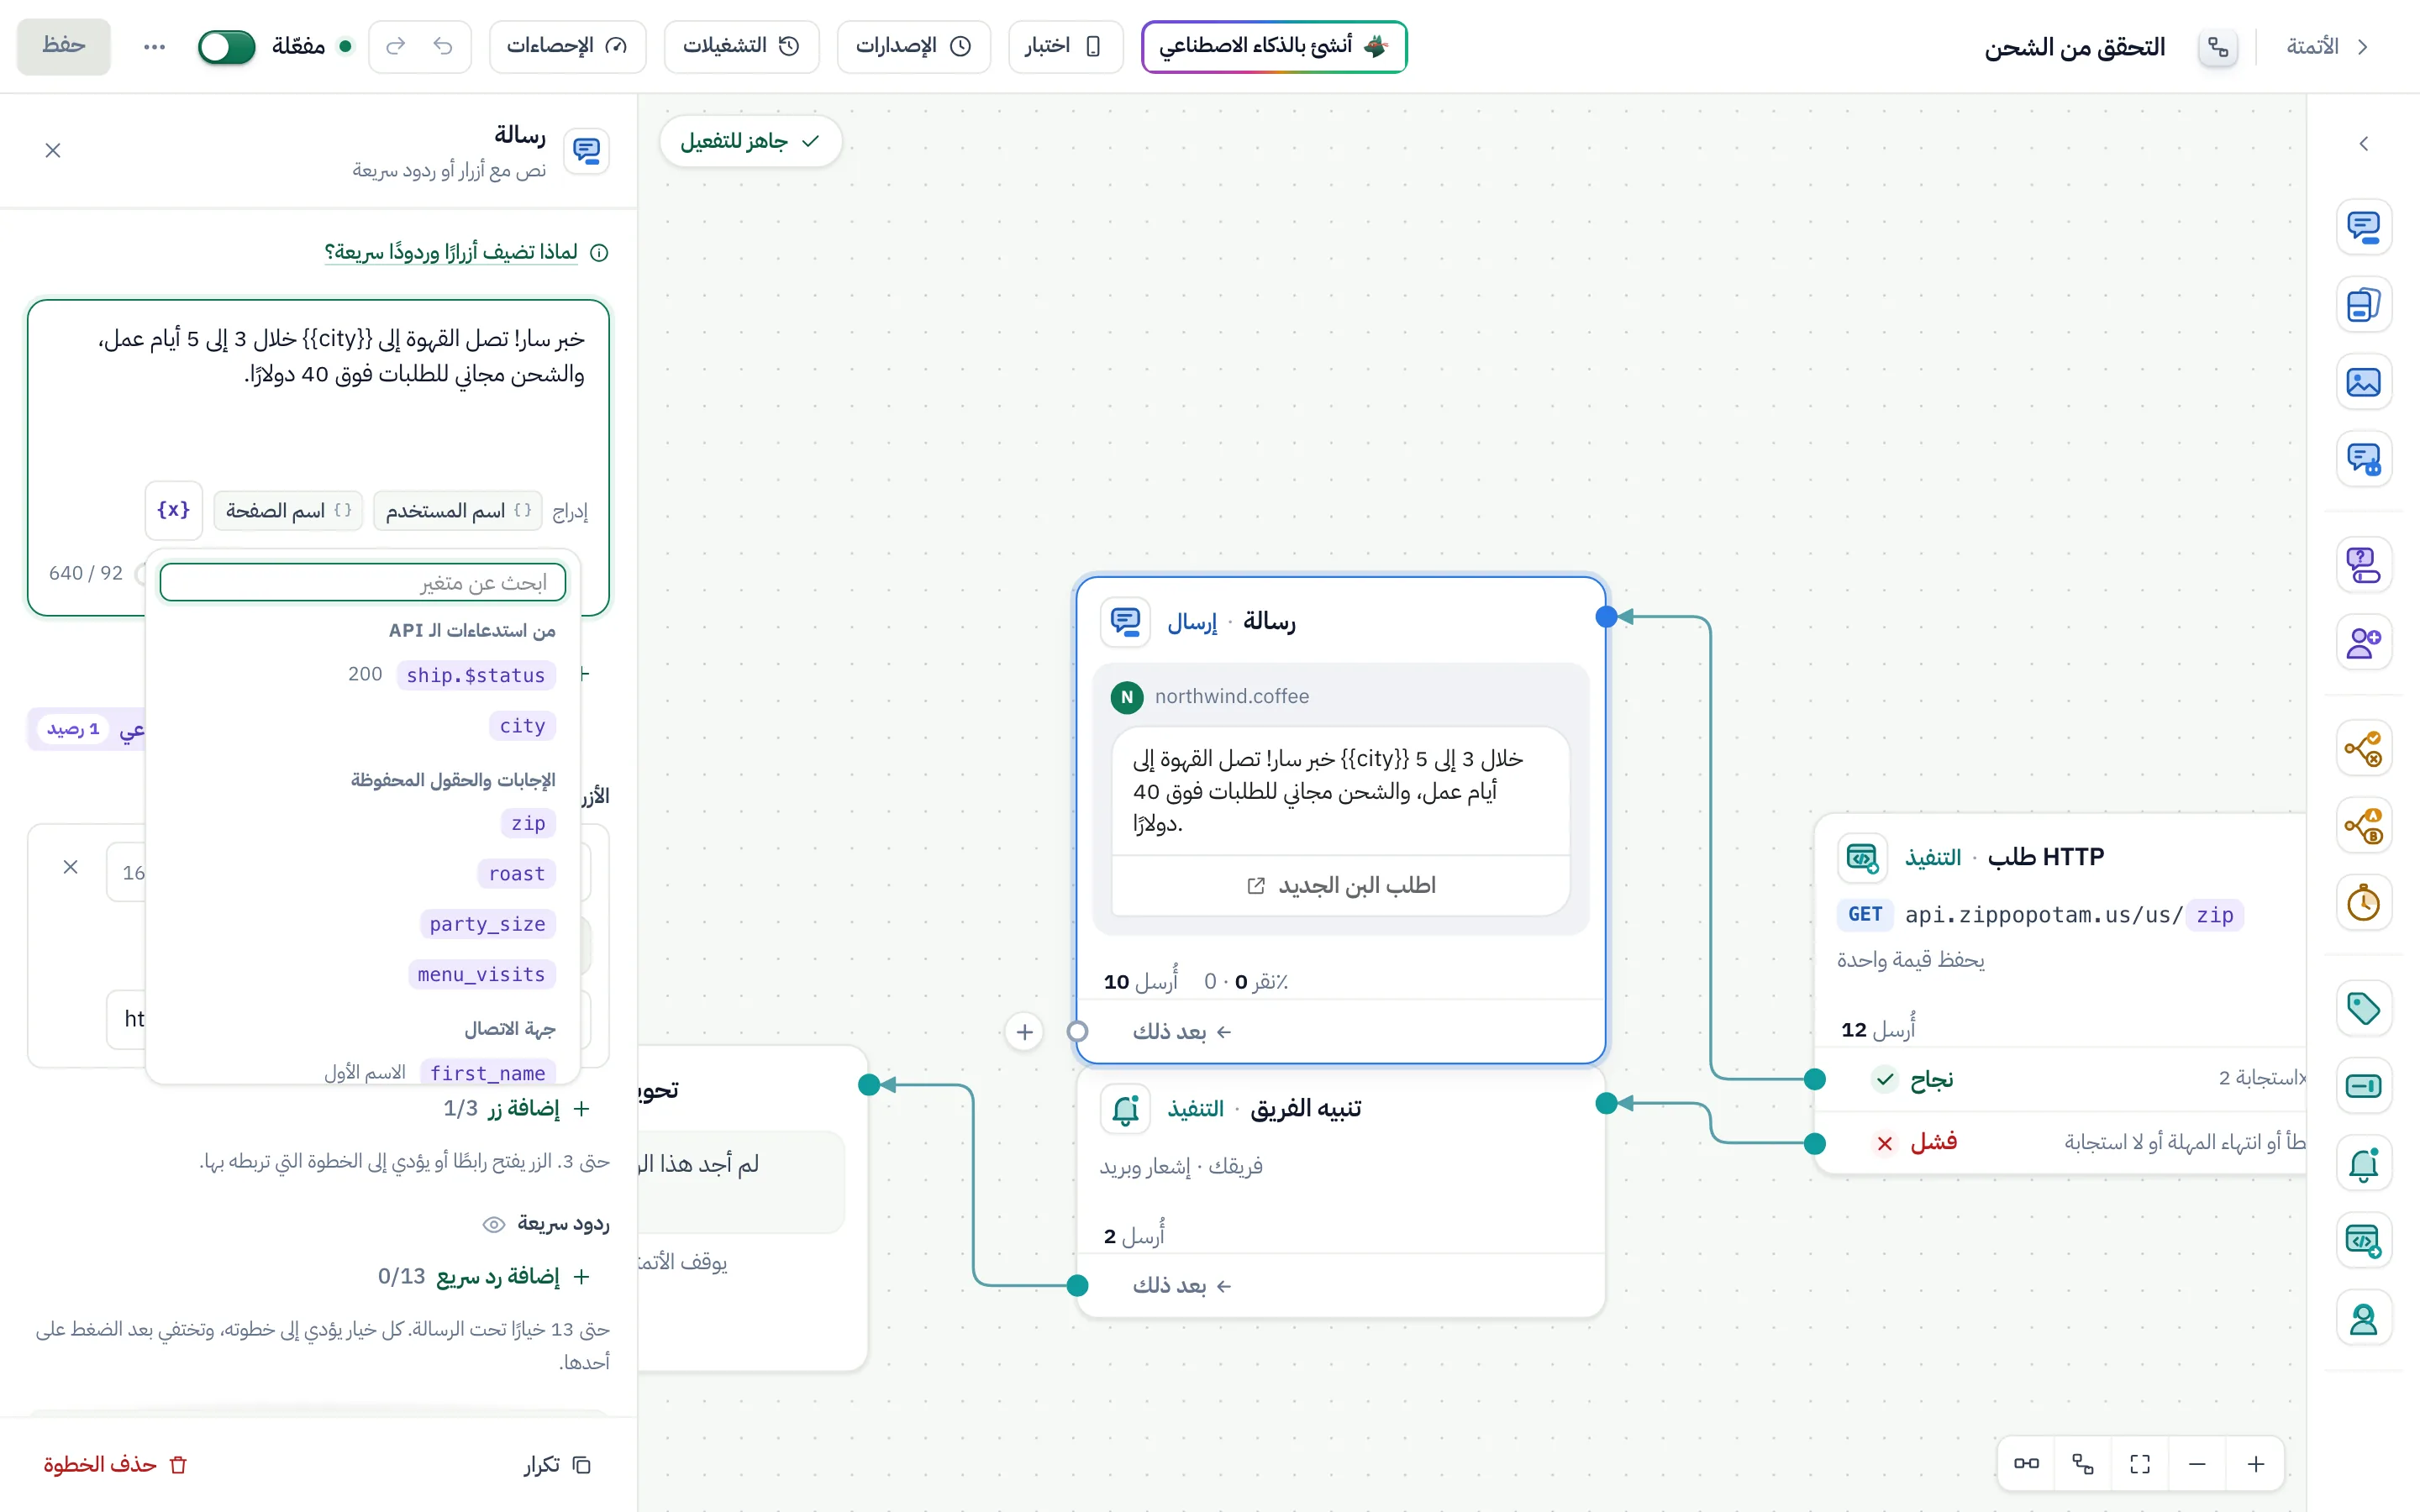Insert the اسم المستخدم variable chip
The height and width of the screenshot is (1512, 2420).
[x=458, y=511]
